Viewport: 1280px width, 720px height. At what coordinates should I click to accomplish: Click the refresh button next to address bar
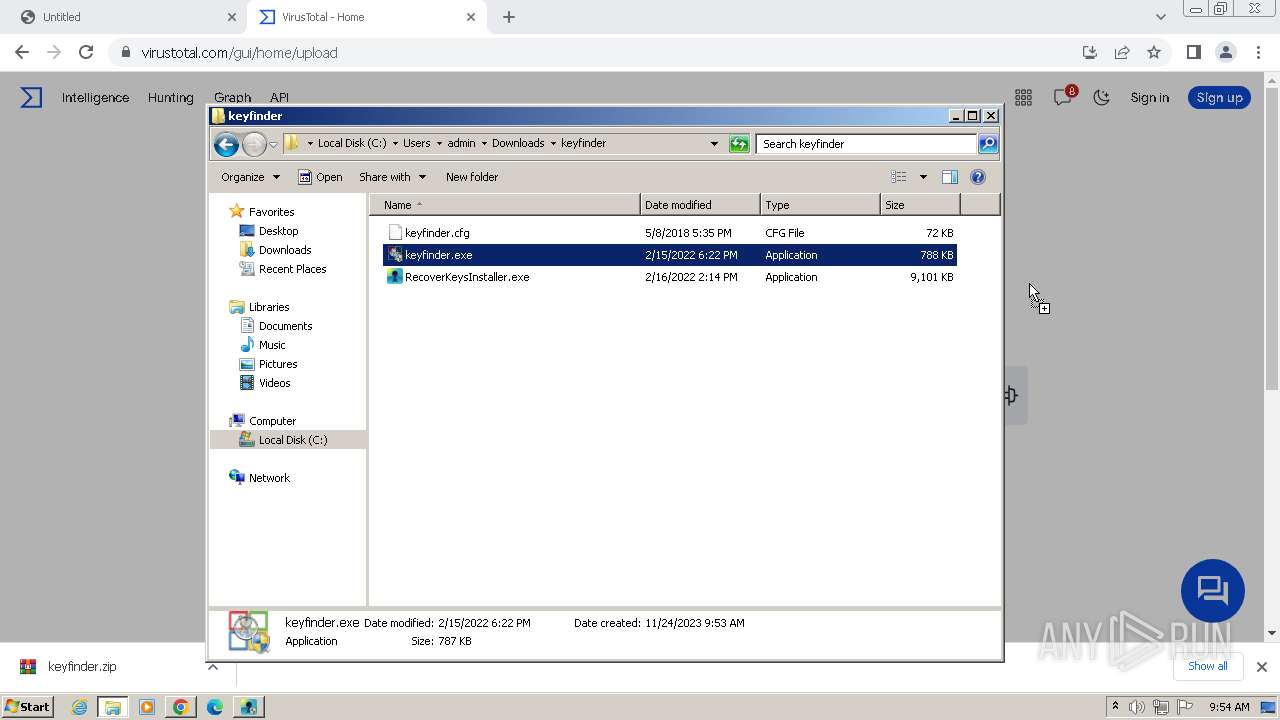(x=739, y=144)
